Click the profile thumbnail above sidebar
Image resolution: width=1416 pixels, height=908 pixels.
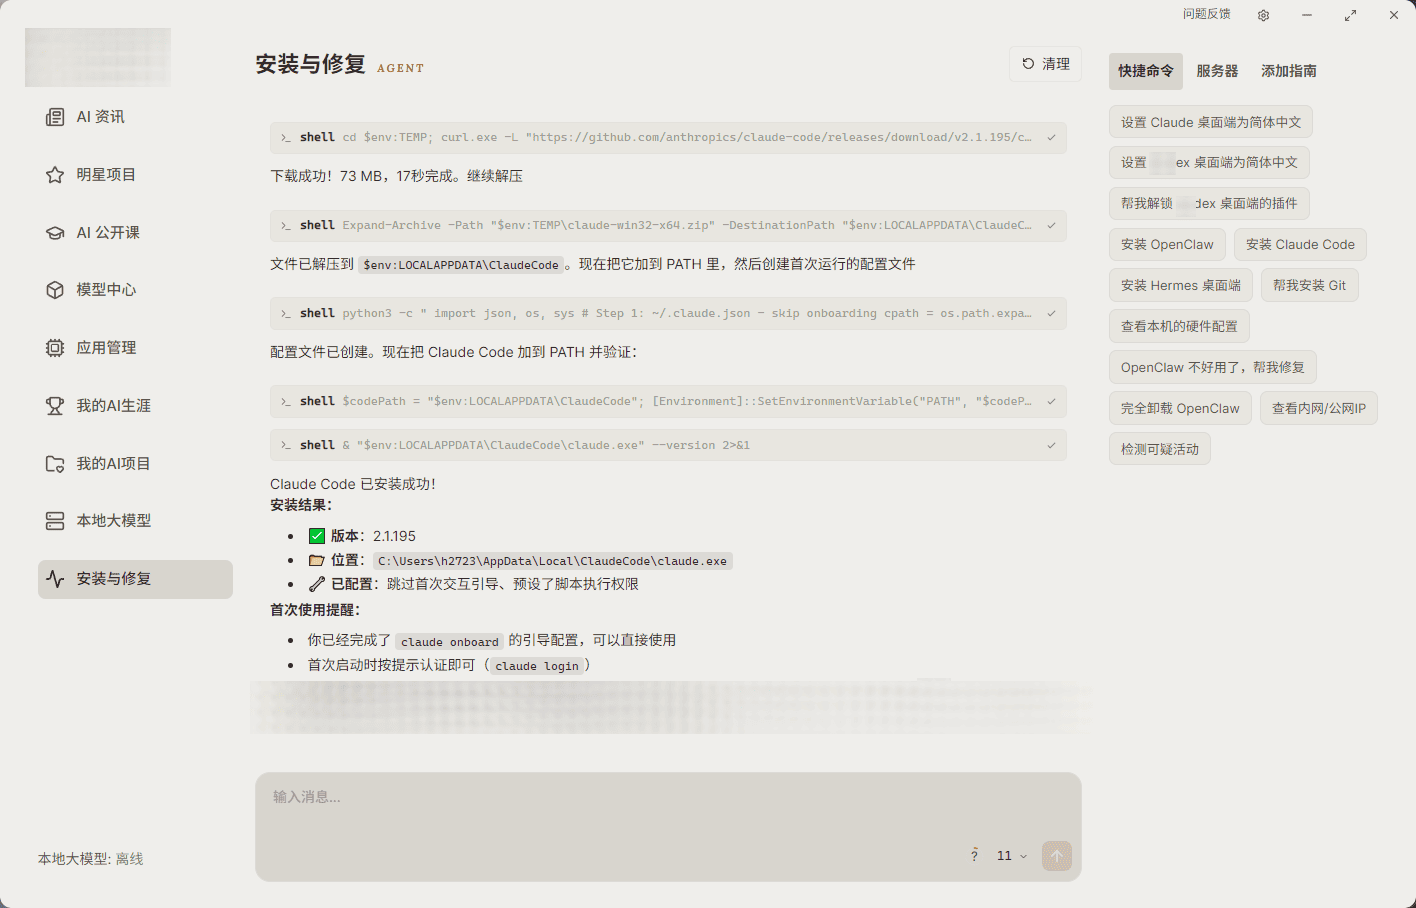[x=98, y=57]
